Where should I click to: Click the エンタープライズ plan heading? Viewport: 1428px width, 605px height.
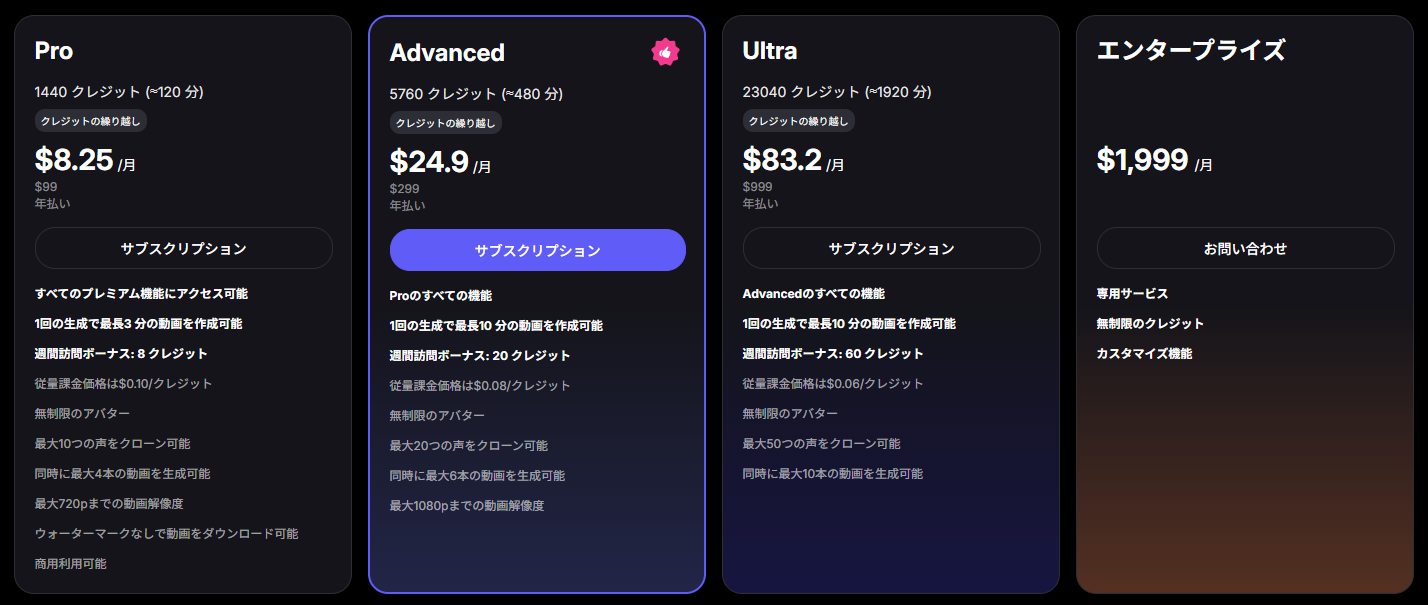click(x=1190, y=50)
